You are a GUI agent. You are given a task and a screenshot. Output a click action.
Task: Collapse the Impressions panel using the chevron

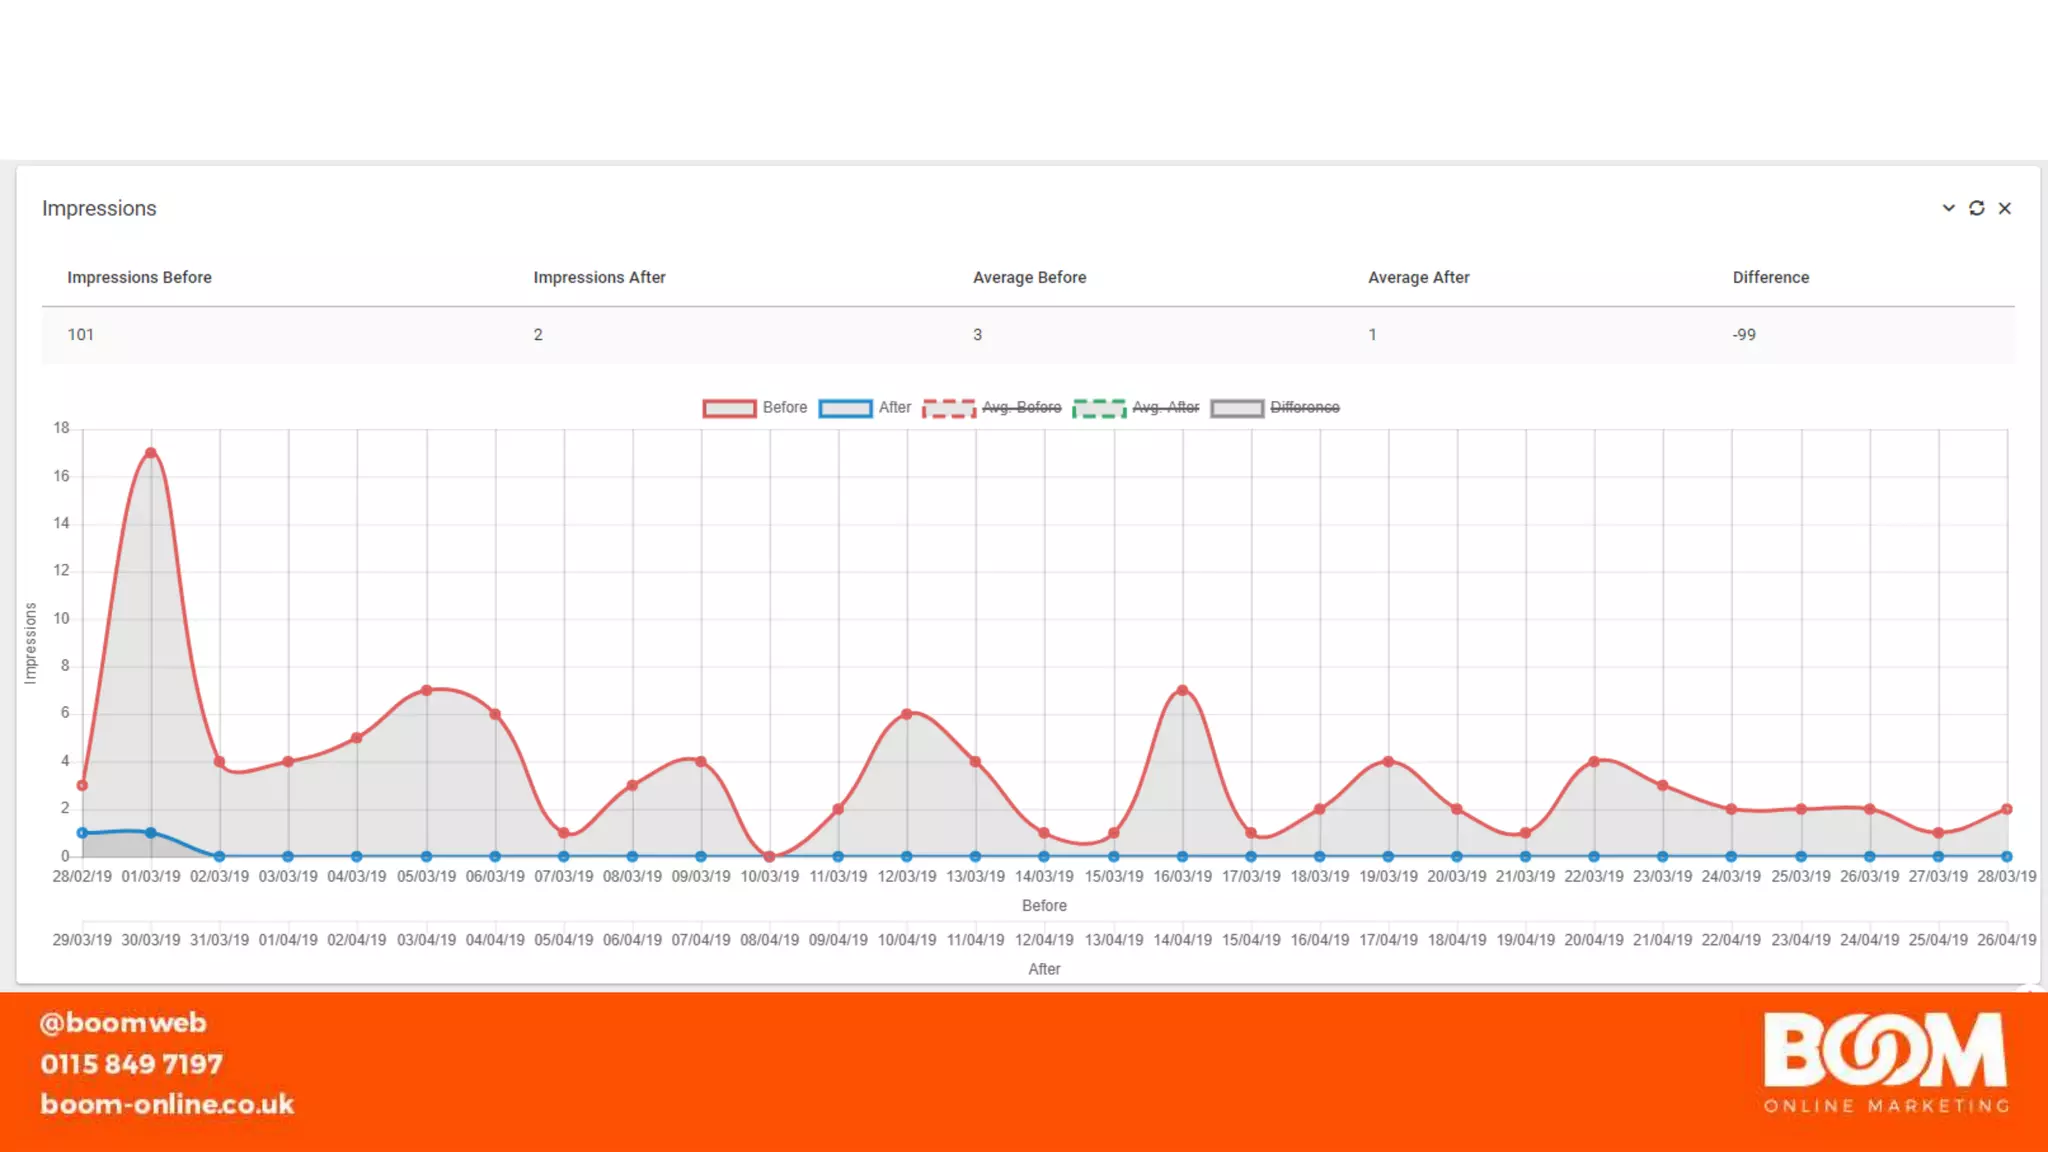[1948, 208]
